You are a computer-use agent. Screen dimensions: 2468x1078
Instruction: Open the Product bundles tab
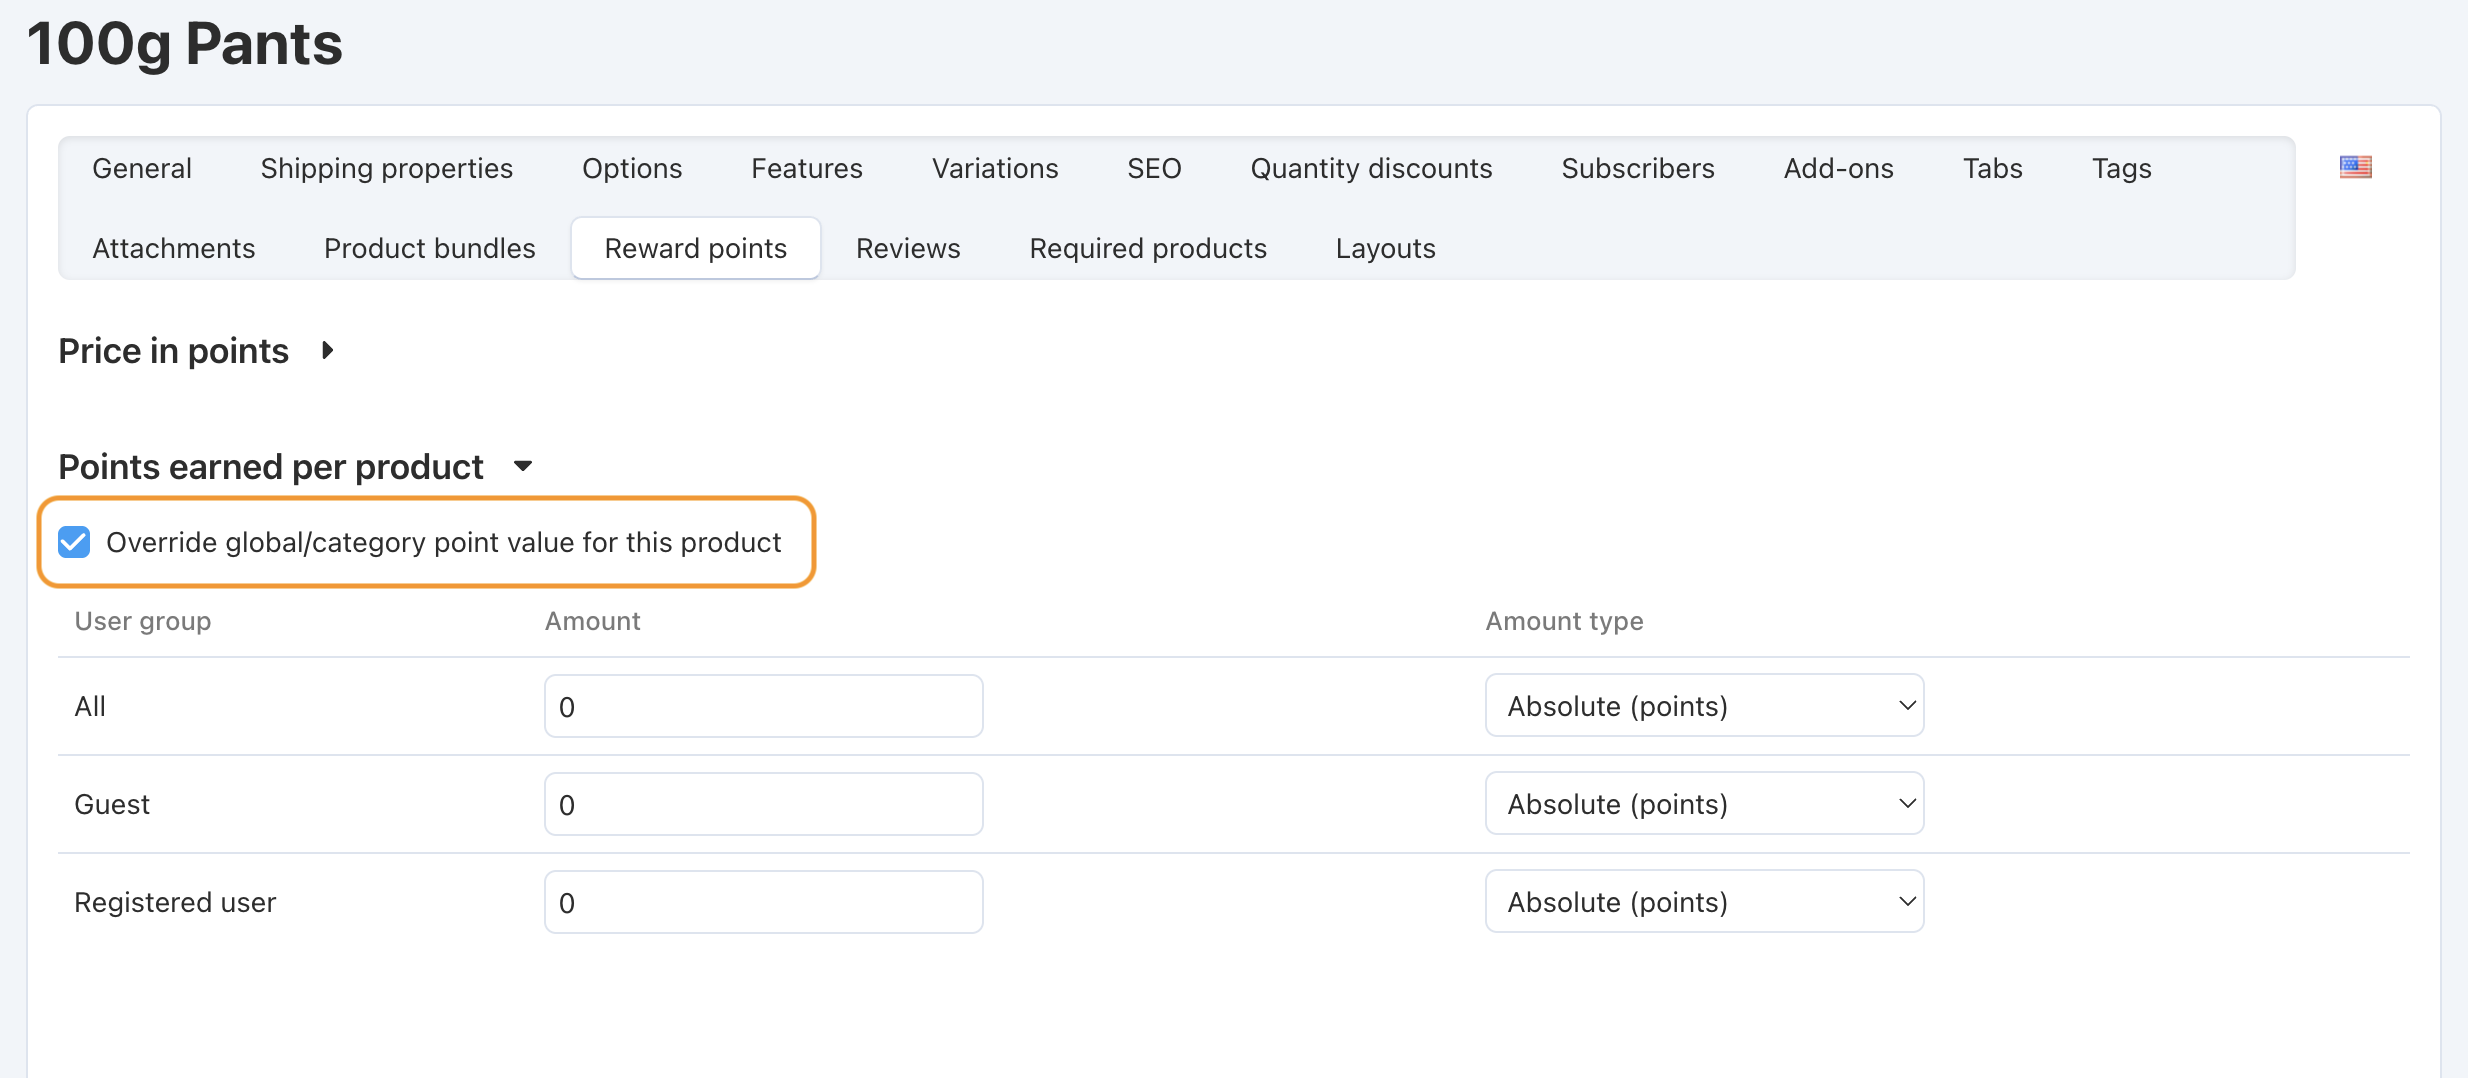coord(430,248)
